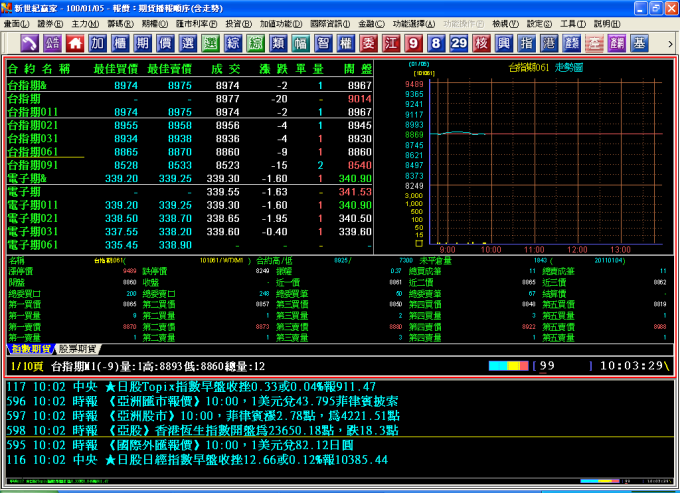680x493 pixels.
Task: Select the 台指期021 contract row
Action: coord(190,125)
